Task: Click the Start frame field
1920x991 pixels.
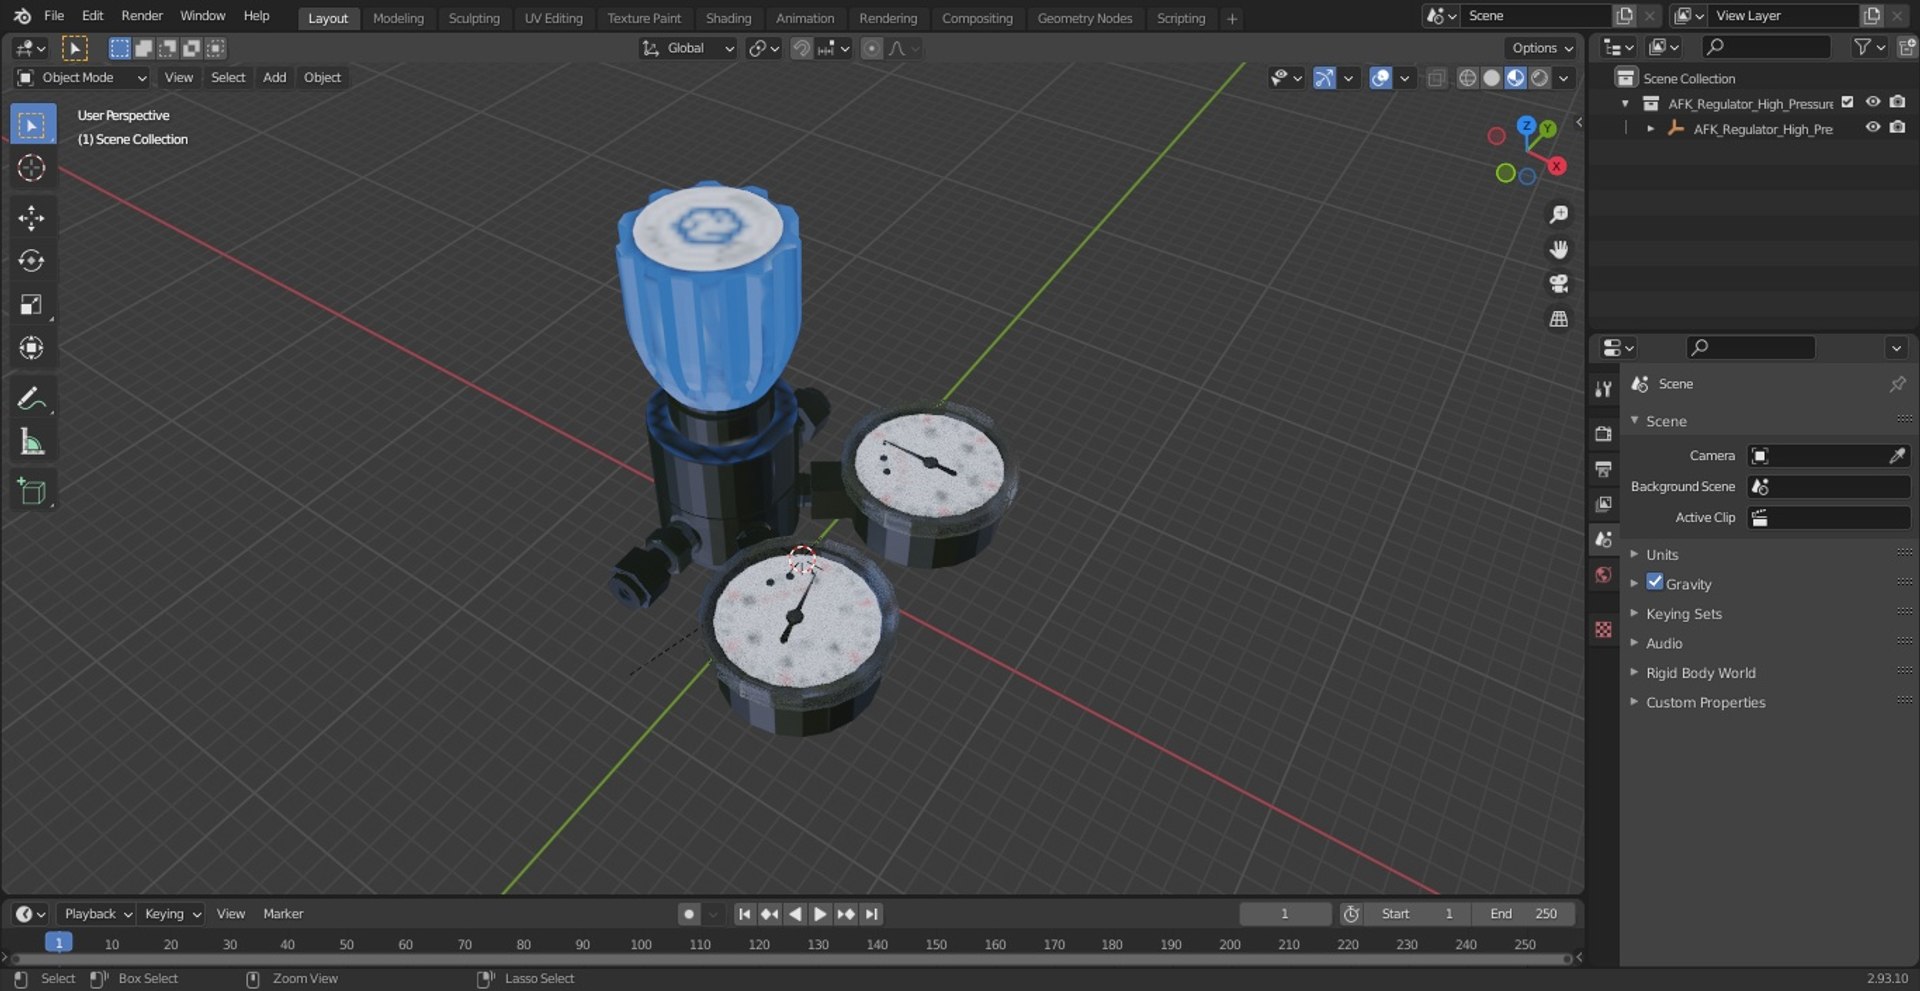Action: point(1418,914)
